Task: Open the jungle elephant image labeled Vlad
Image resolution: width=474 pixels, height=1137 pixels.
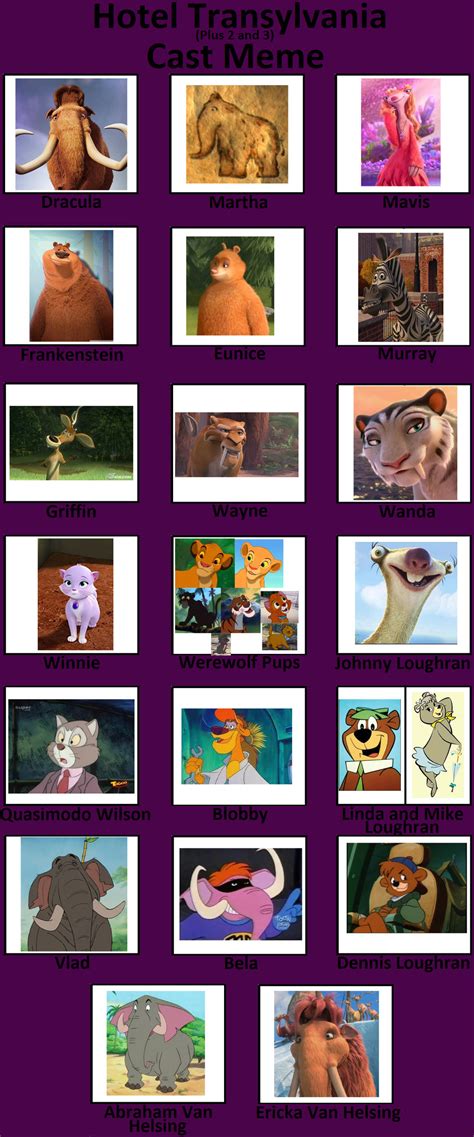Action: [73, 893]
